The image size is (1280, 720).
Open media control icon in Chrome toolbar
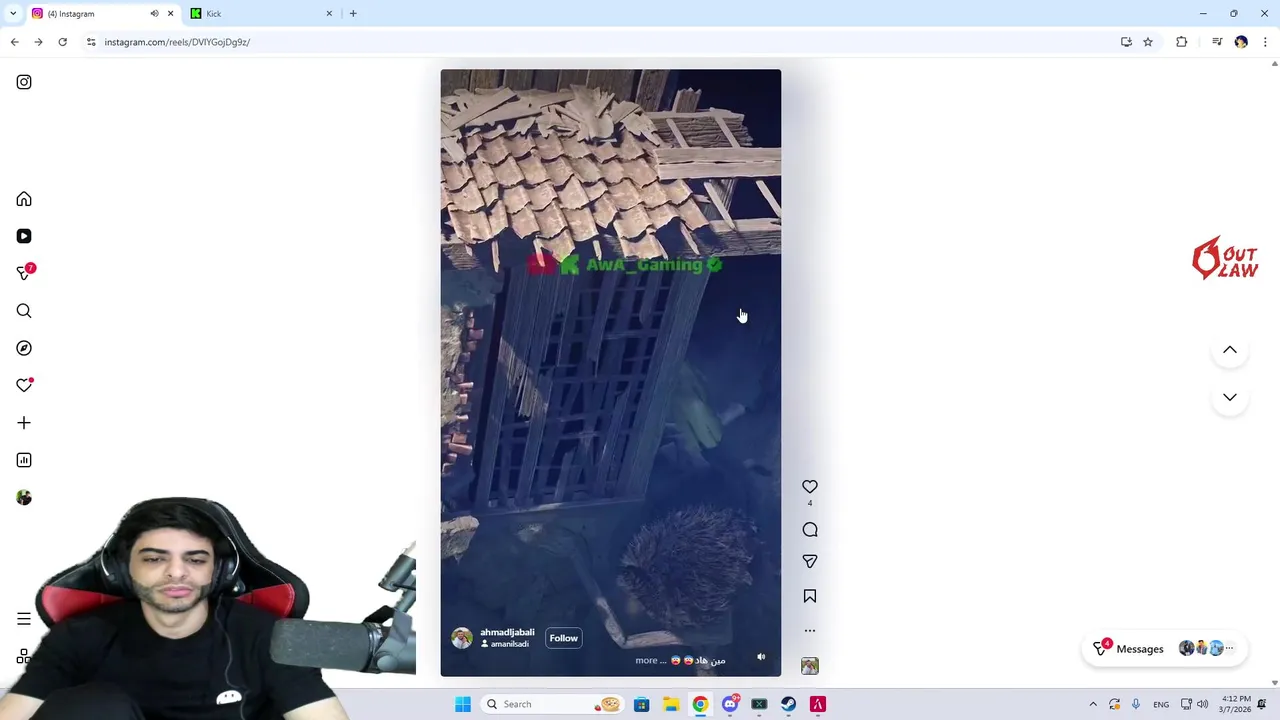[1217, 42]
